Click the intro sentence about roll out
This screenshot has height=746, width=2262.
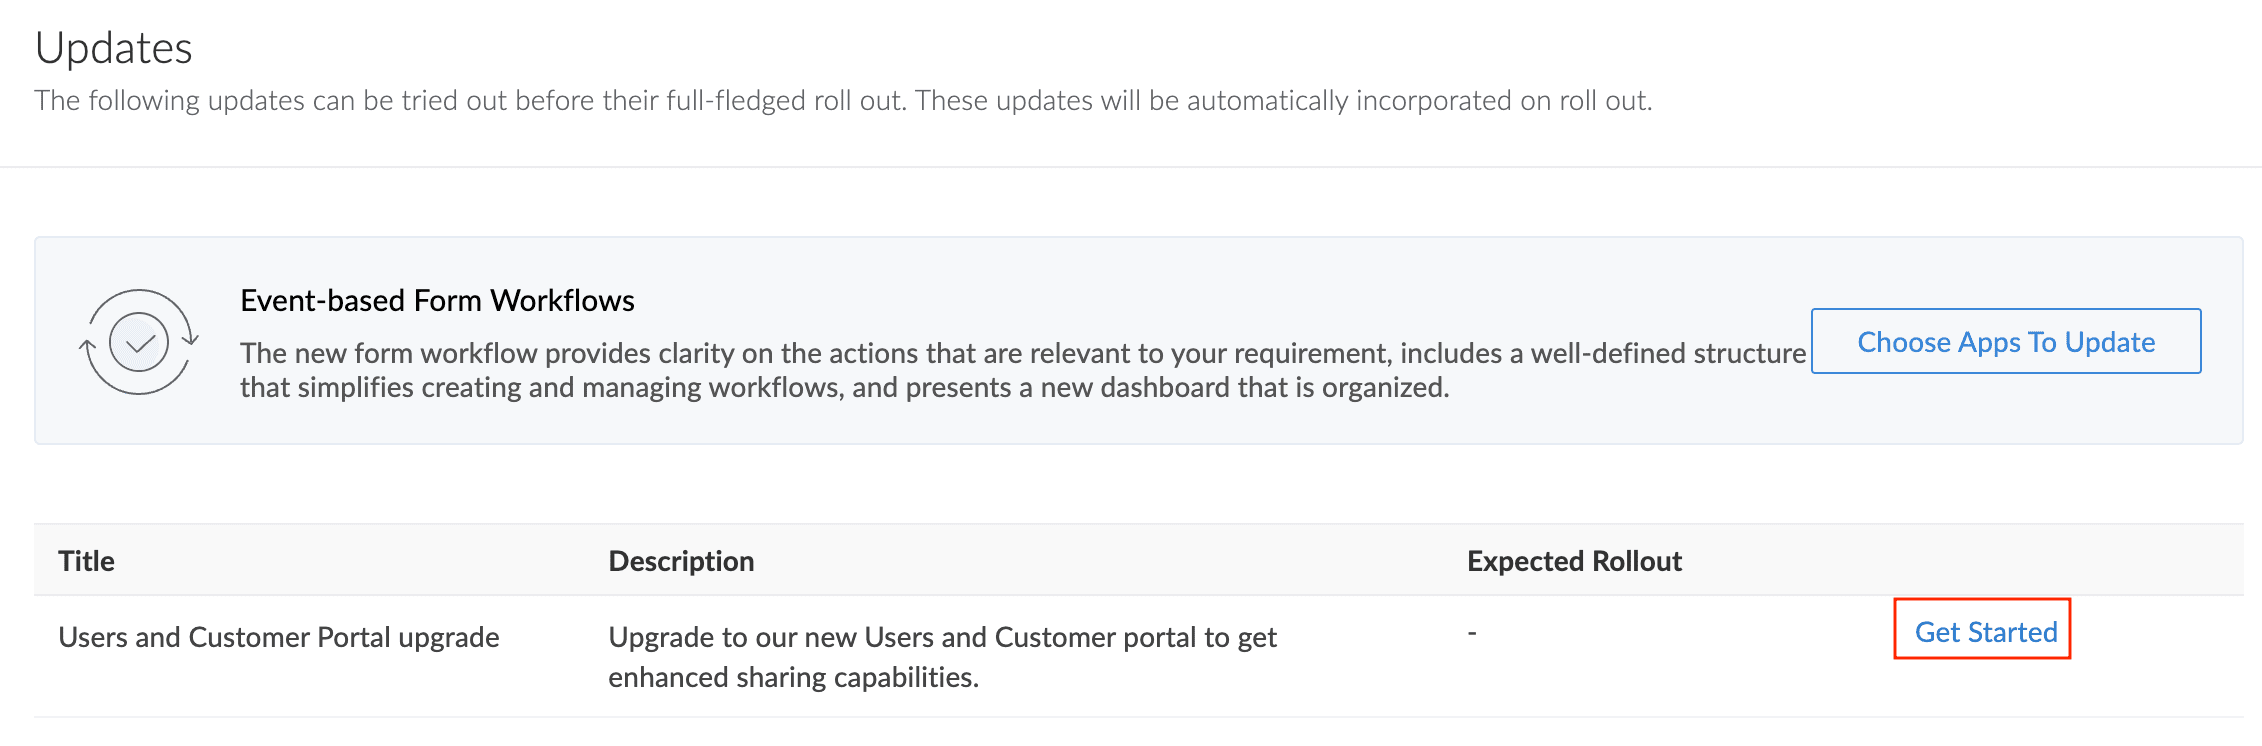[843, 100]
